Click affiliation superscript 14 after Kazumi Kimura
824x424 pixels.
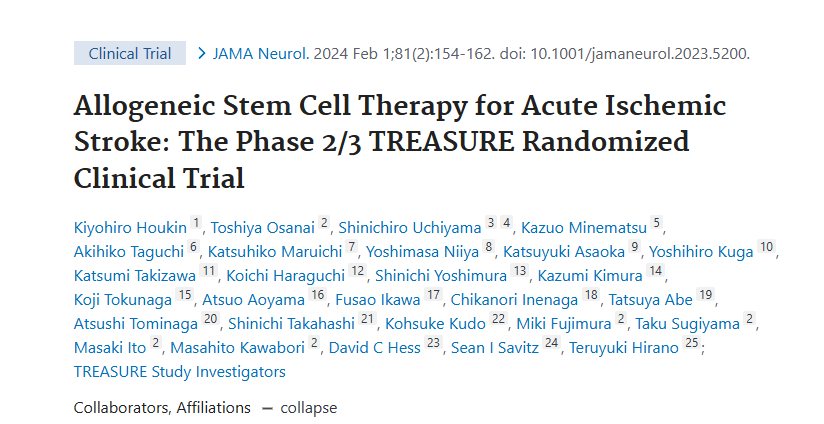[x=656, y=273]
